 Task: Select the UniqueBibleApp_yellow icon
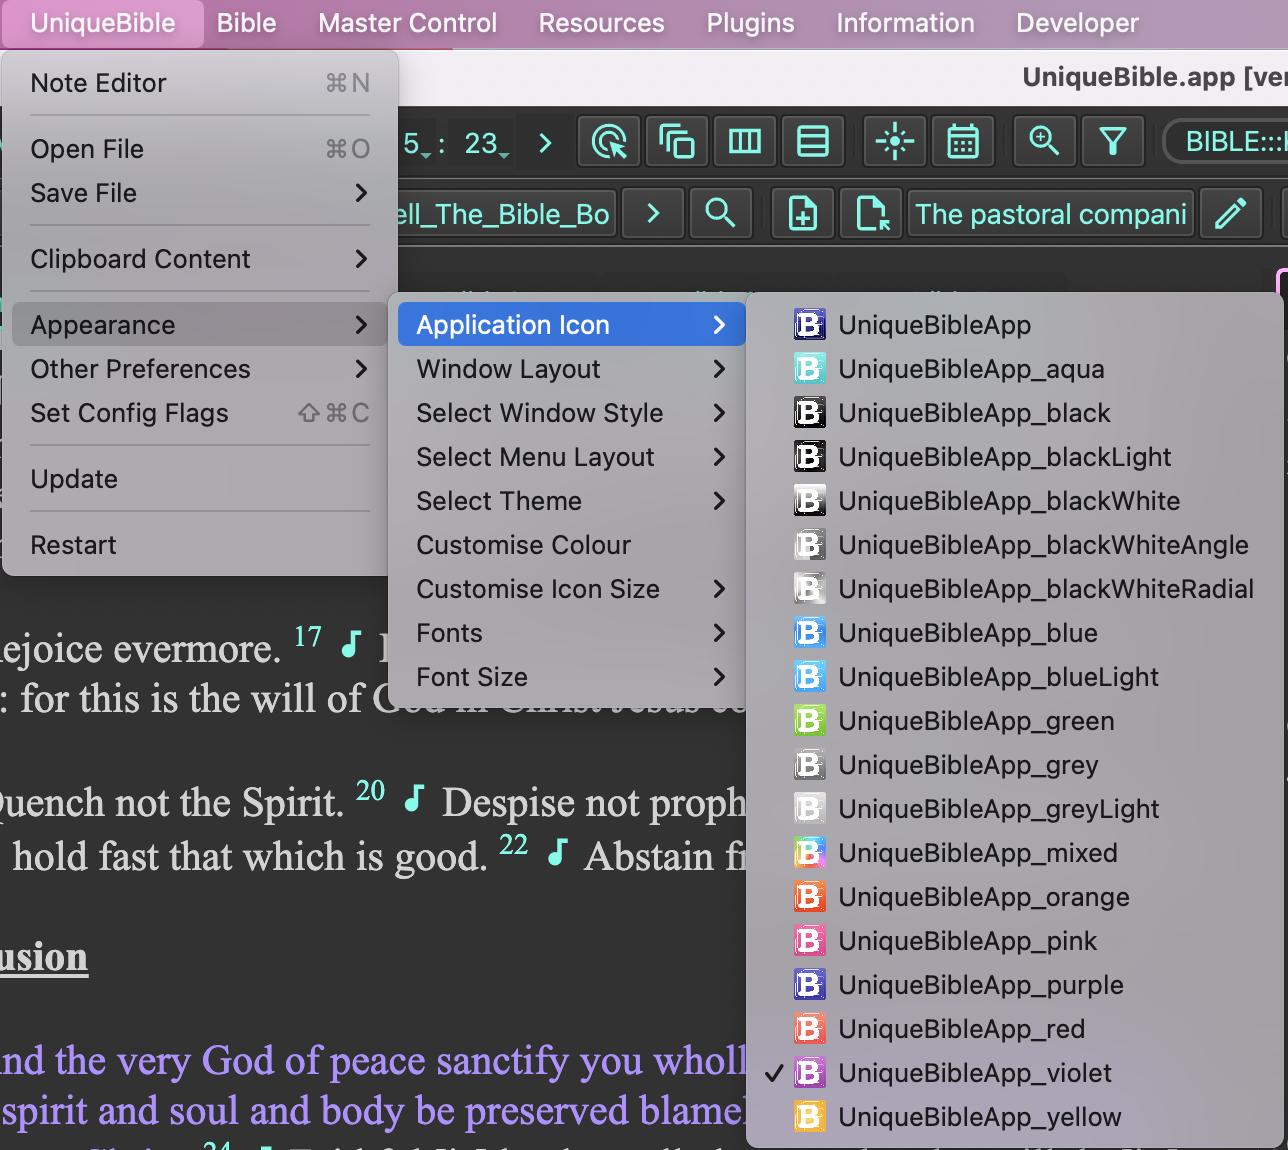[1015, 1117]
